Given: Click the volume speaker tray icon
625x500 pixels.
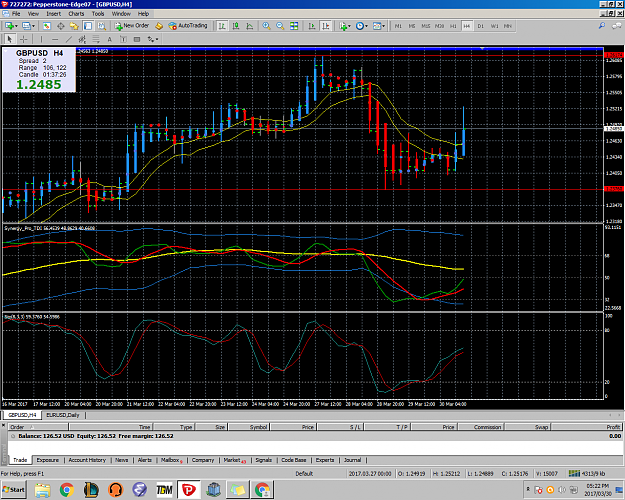Looking at the screenshot, I should point(562,490).
